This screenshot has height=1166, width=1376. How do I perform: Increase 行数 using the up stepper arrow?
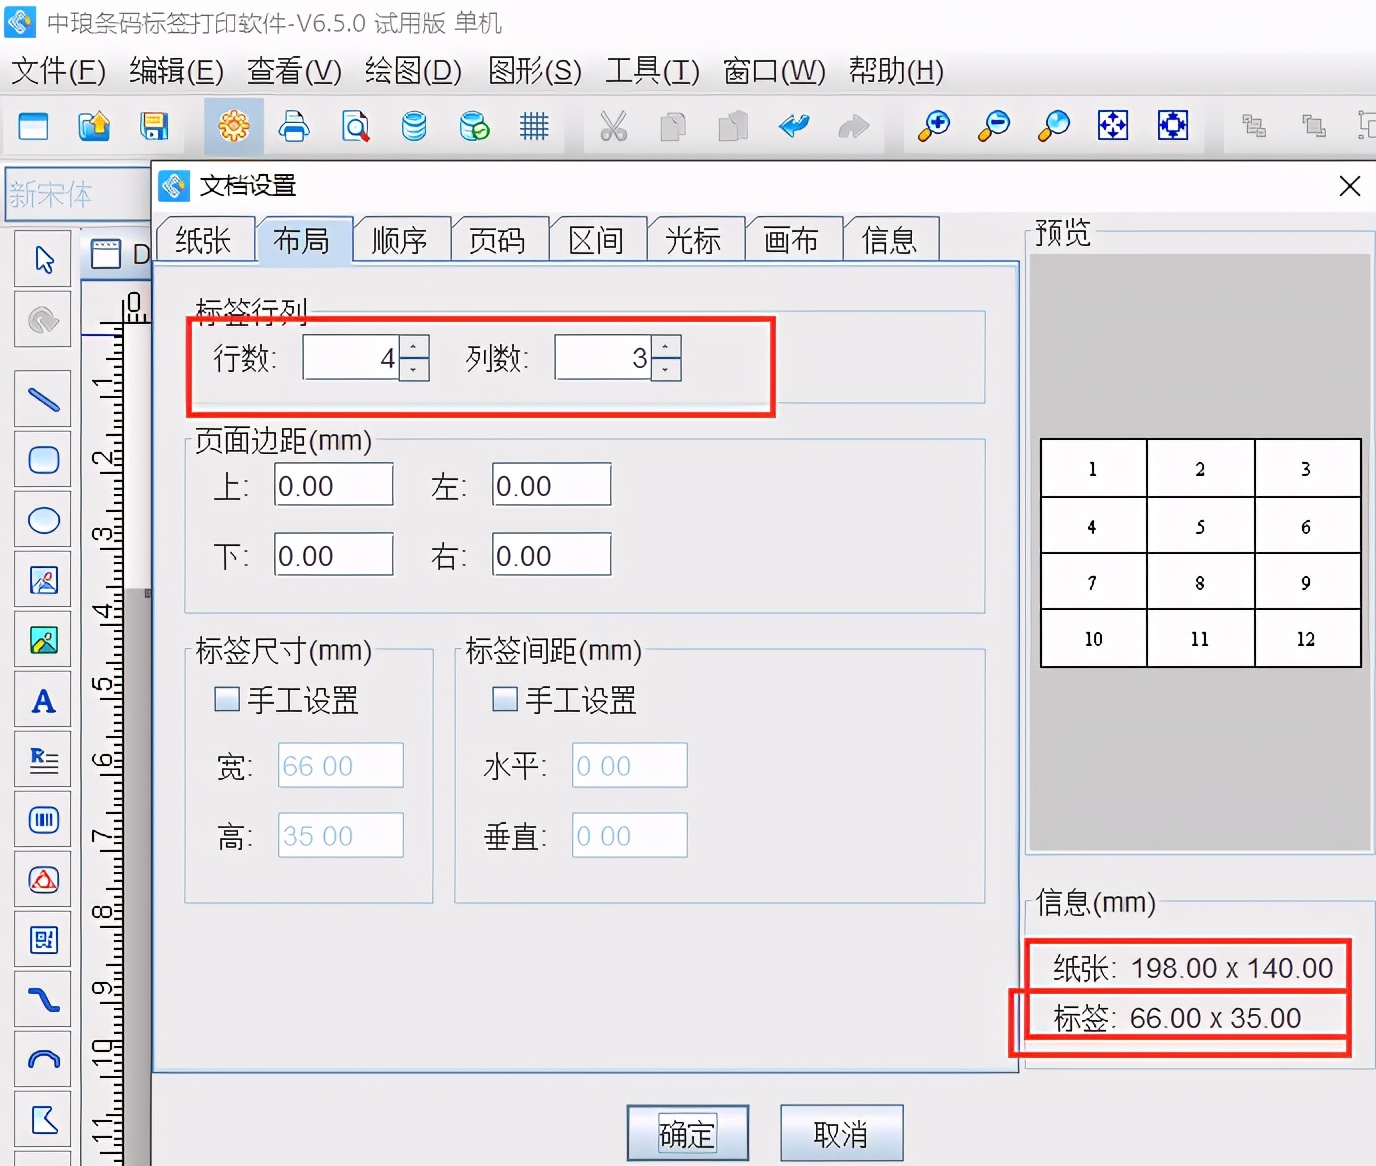(414, 346)
